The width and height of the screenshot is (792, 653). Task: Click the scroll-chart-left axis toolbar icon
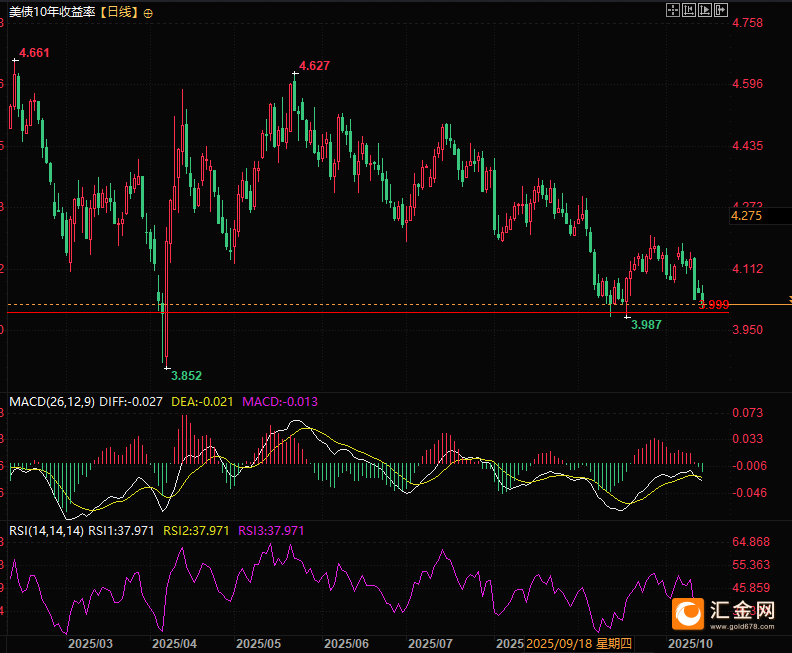(x=688, y=10)
